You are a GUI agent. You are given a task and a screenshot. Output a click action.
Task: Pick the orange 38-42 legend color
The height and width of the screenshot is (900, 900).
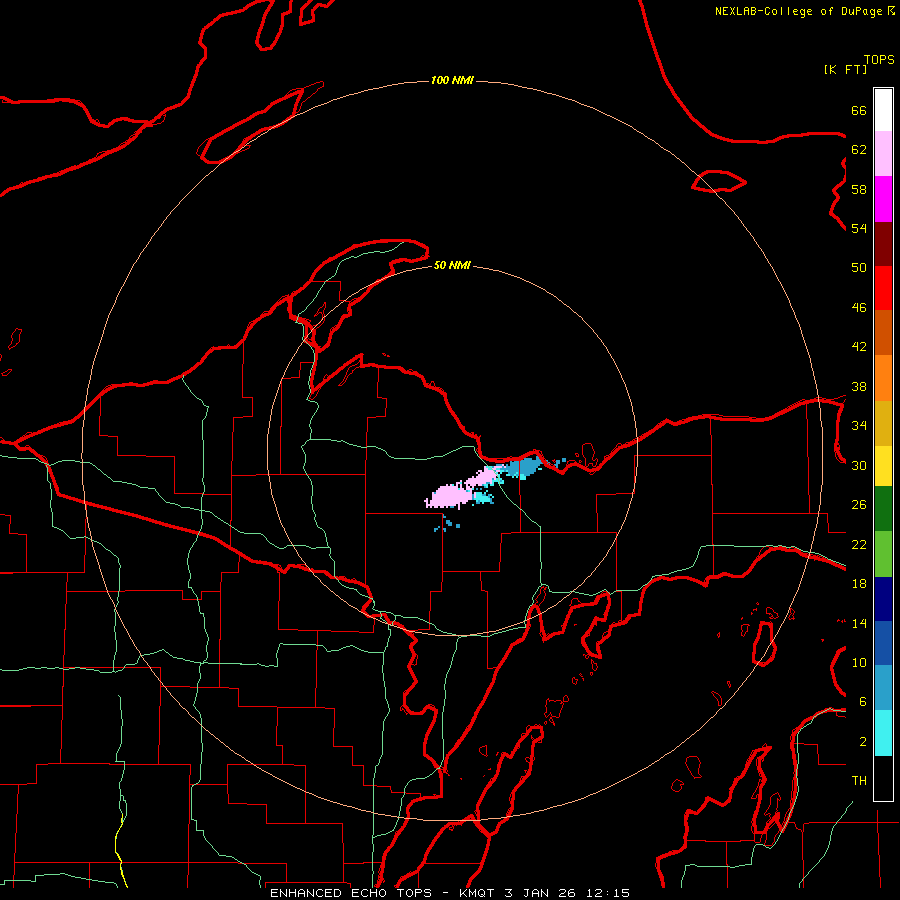(x=883, y=378)
